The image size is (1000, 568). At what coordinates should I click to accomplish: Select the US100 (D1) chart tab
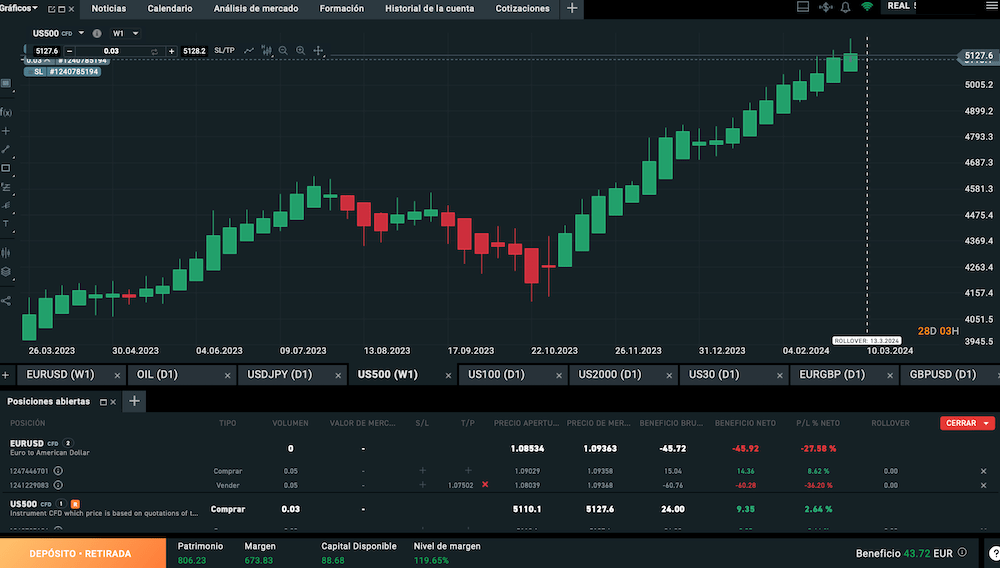point(496,375)
